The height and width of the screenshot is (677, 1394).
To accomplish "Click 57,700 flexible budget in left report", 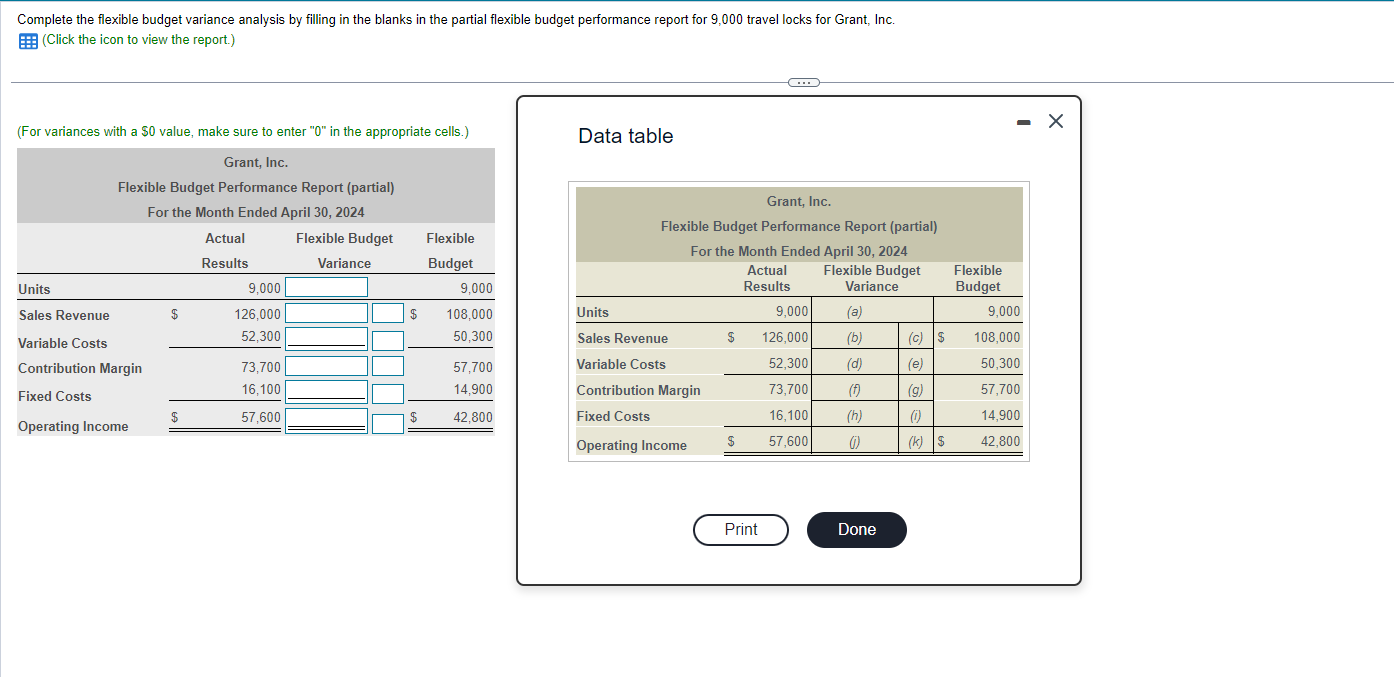I will point(473,368).
